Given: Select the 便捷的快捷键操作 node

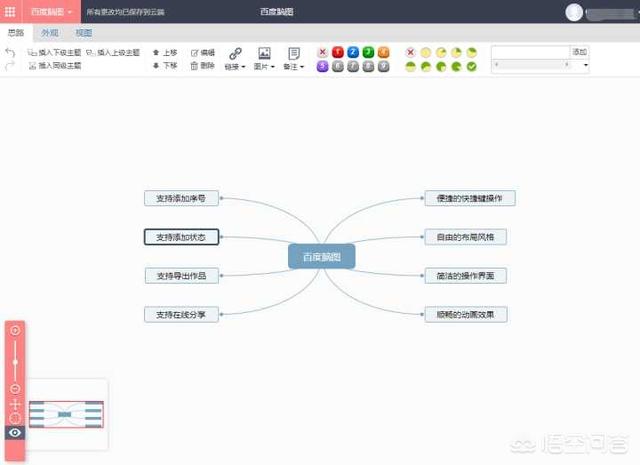Looking at the screenshot, I should (x=470, y=198).
